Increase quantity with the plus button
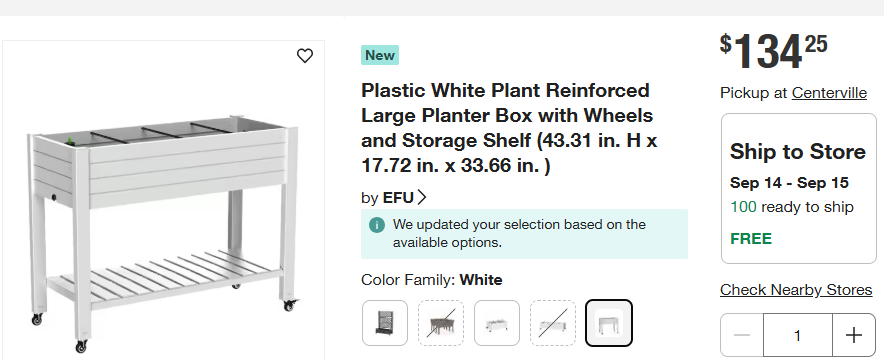Screen dimensions: 884x360 tap(854, 335)
